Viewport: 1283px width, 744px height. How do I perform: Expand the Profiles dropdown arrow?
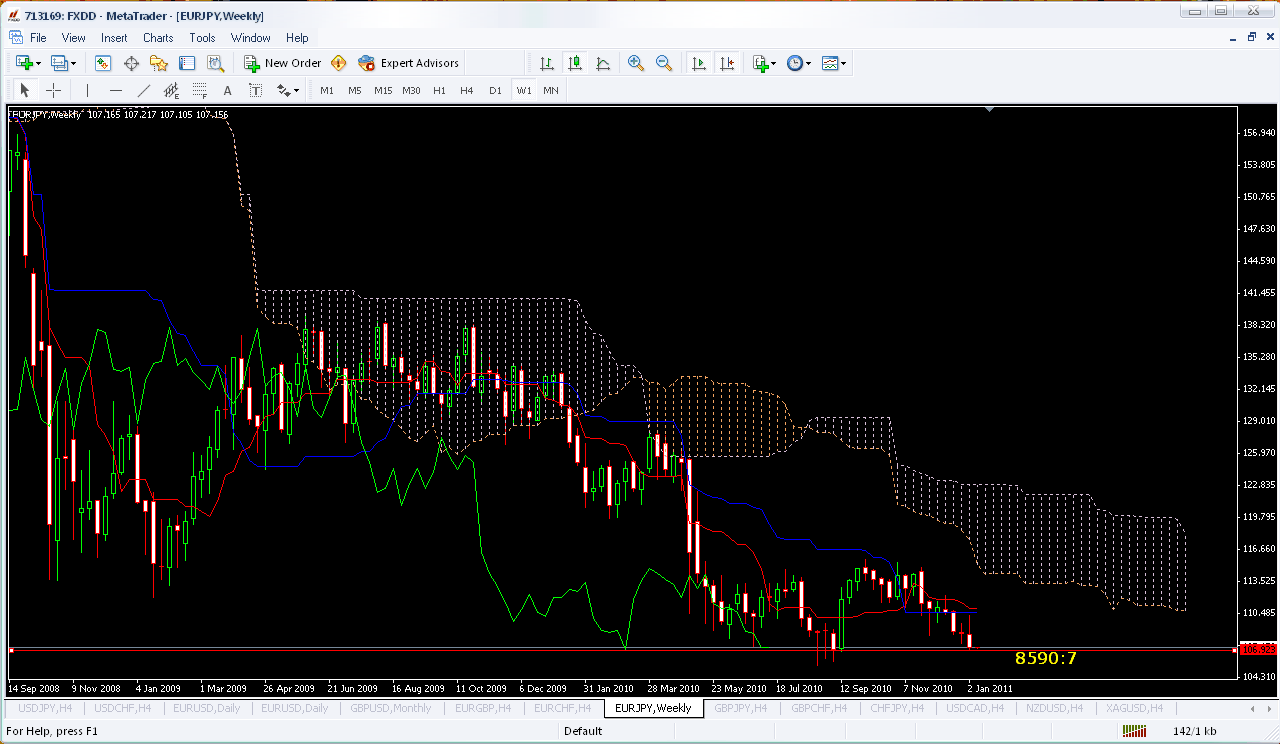coord(74,63)
